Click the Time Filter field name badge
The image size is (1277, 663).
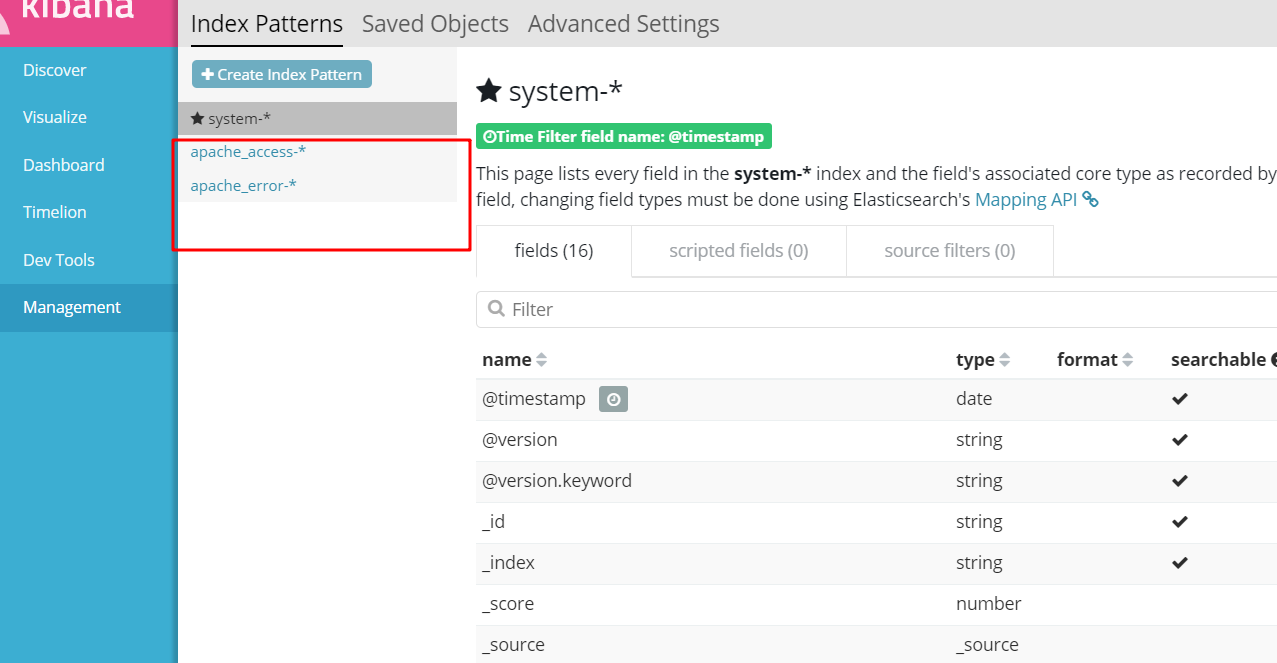click(624, 136)
